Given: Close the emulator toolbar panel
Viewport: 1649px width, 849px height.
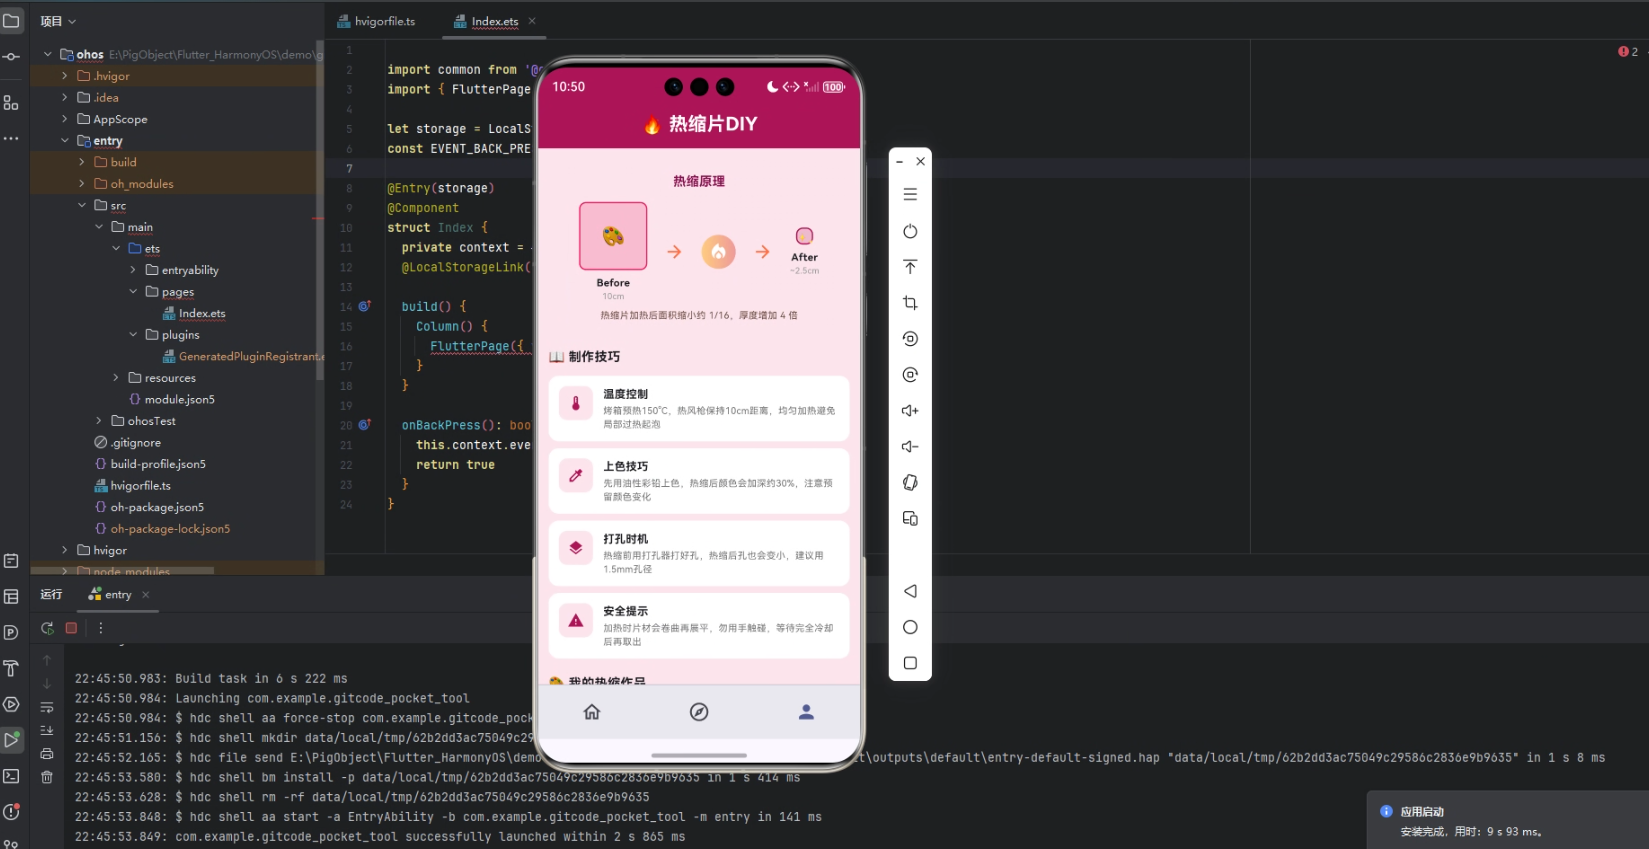Looking at the screenshot, I should pos(921,161).
